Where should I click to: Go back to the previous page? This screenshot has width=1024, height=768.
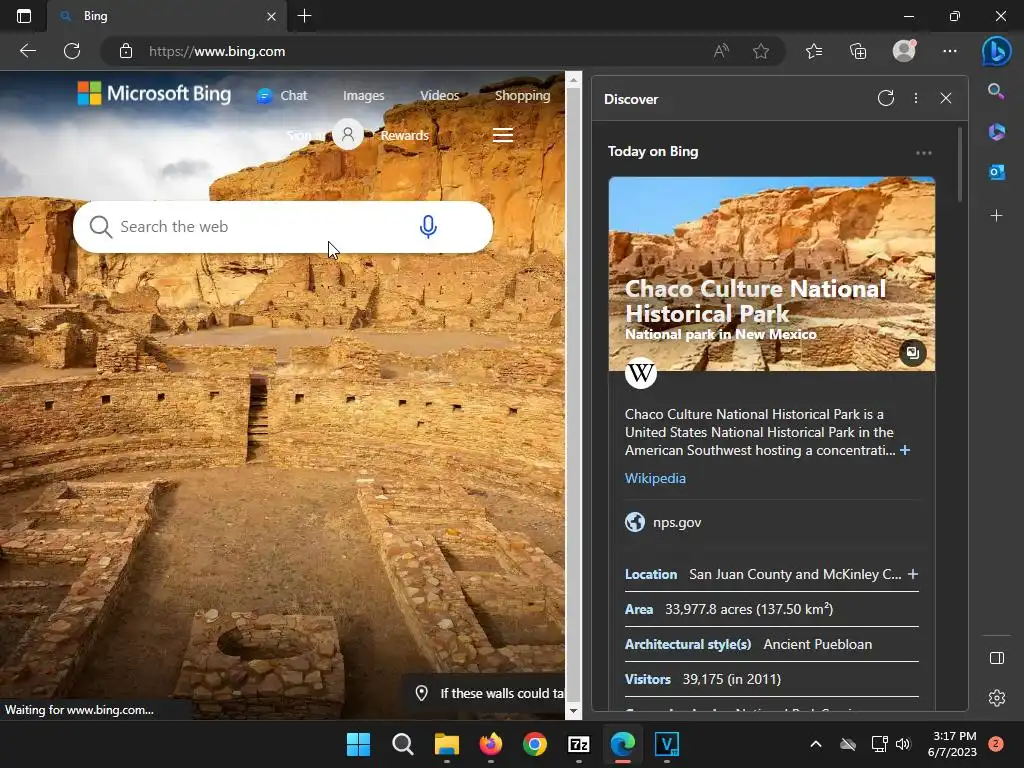pyautogui.click(x=28, y=51)
